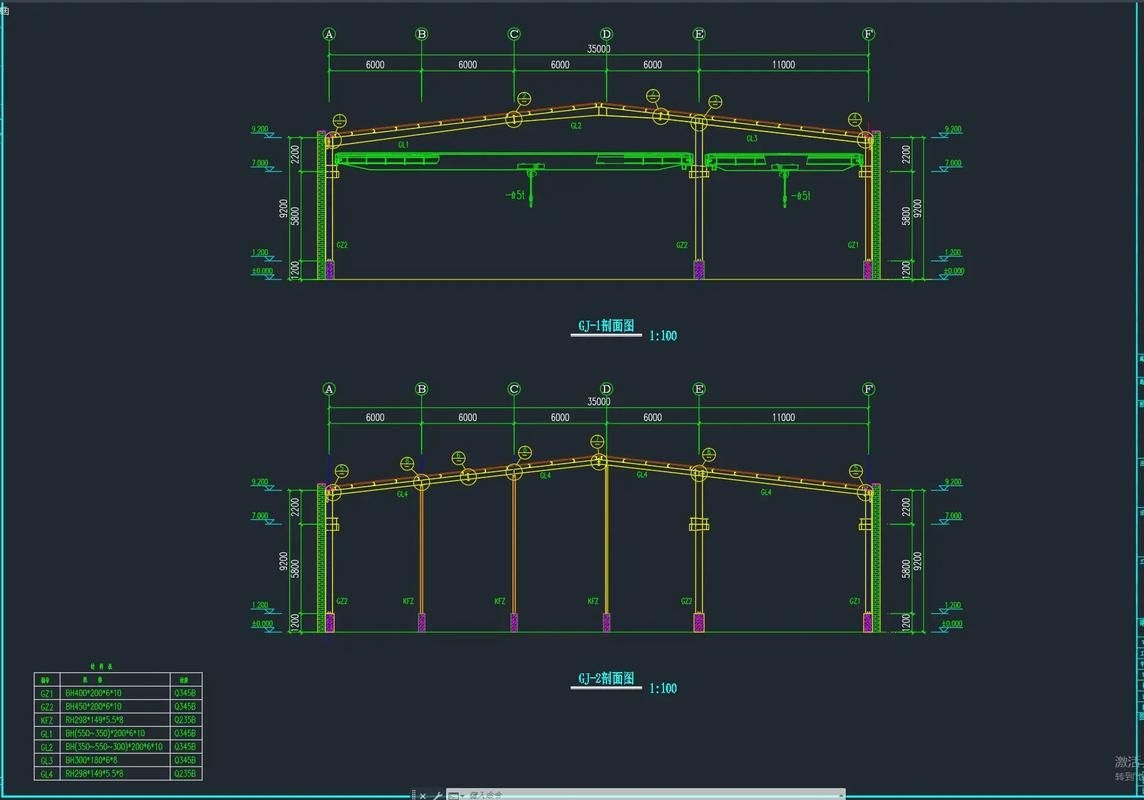The width and height of the screenshot is (1144, 800).
Task: Open the underlined GJ-1剖面图 section title
Action: point(605,325)
